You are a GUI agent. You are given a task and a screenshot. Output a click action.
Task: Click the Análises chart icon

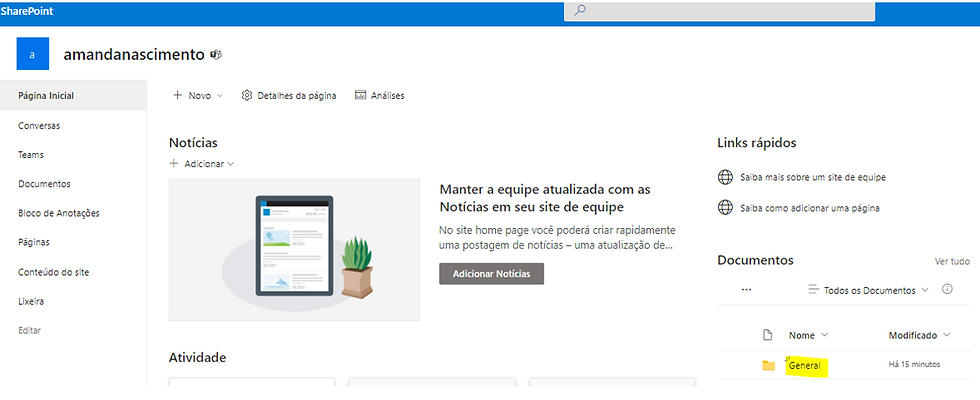tap(360, 96)
